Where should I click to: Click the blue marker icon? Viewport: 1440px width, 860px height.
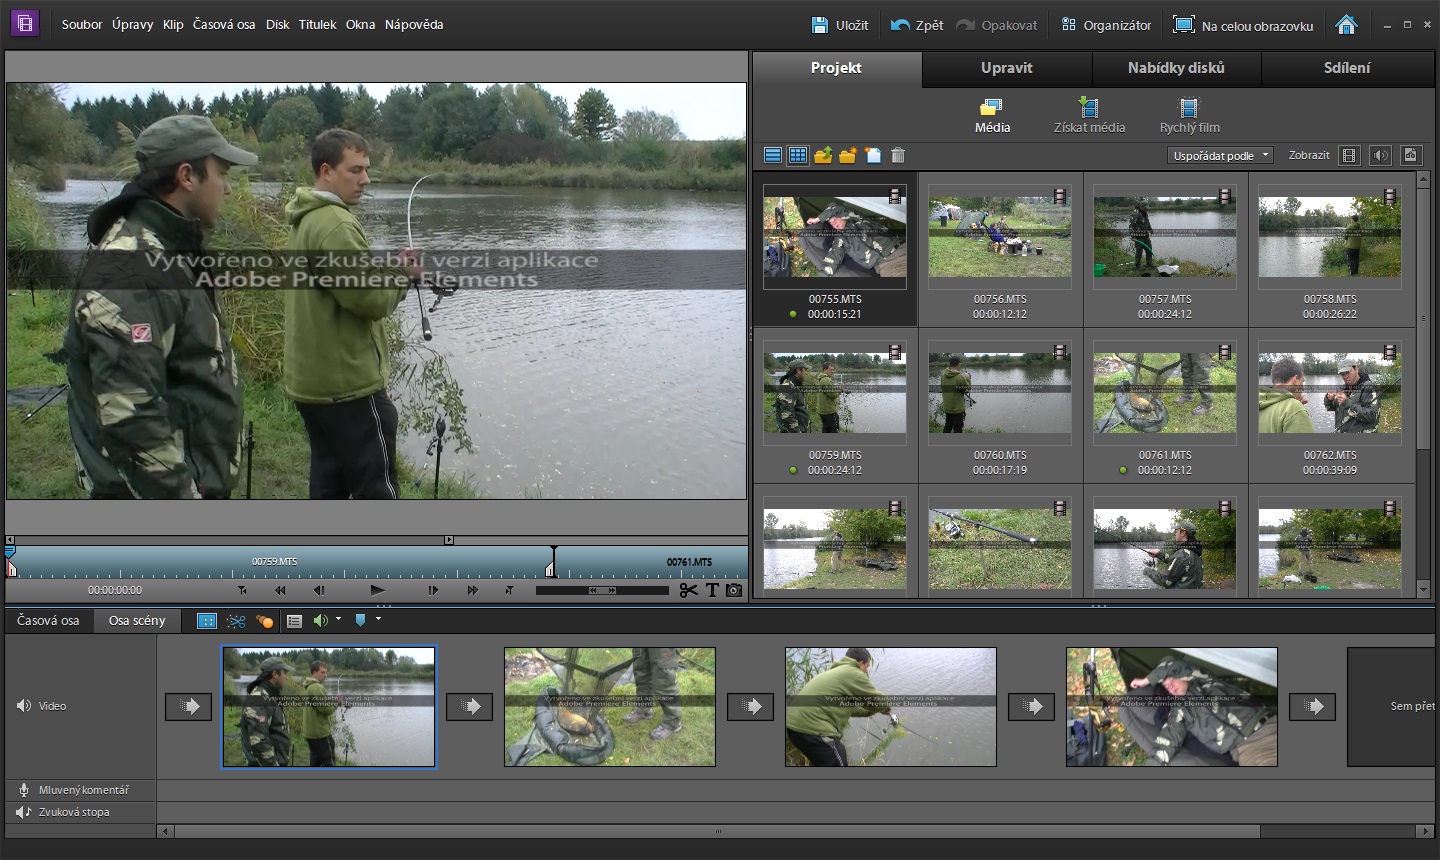coord(361,620)
